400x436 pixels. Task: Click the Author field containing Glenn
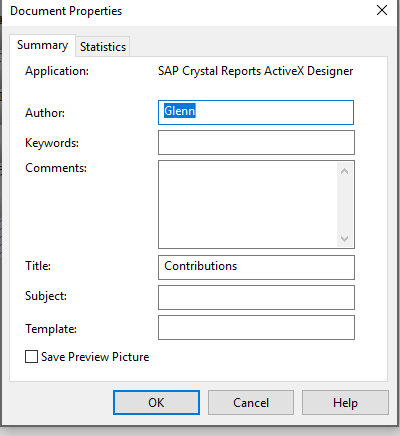256,112
